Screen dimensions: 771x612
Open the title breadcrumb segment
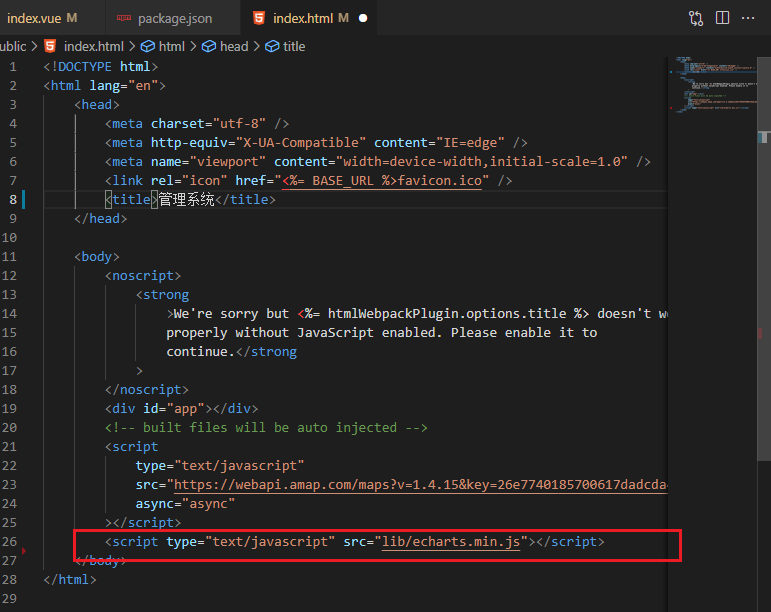pos(294,47)
